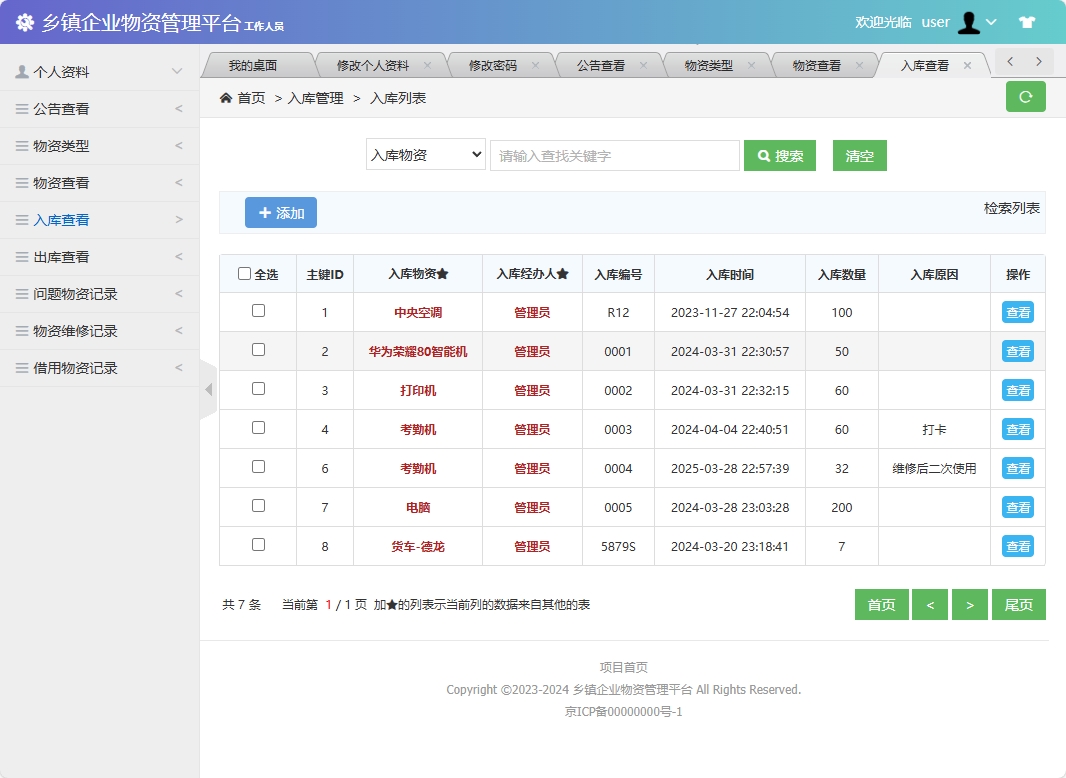Screen dimensions: 1066x778
Task: Check the checkbox for 货车-德龙 row
Action: 257,546
